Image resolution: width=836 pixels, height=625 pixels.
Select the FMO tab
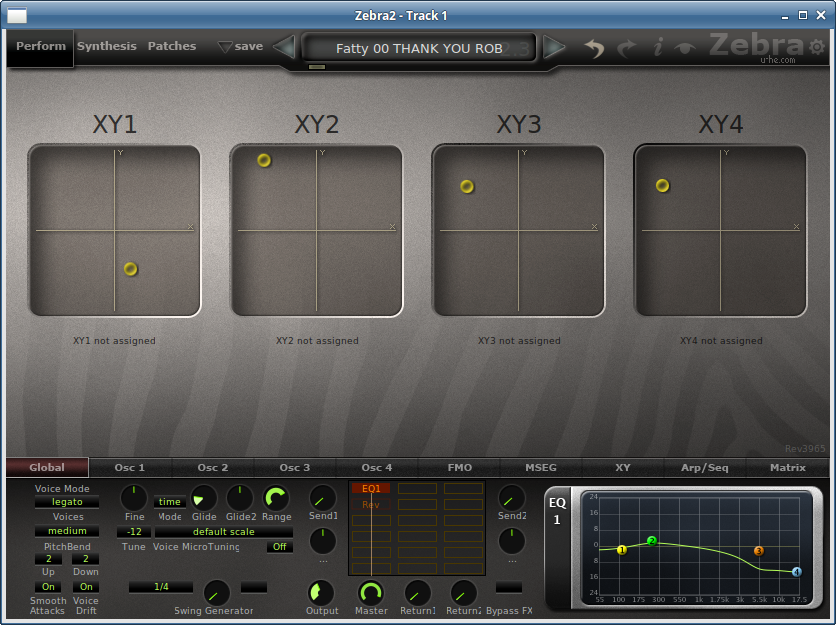(x=460, y=467)
